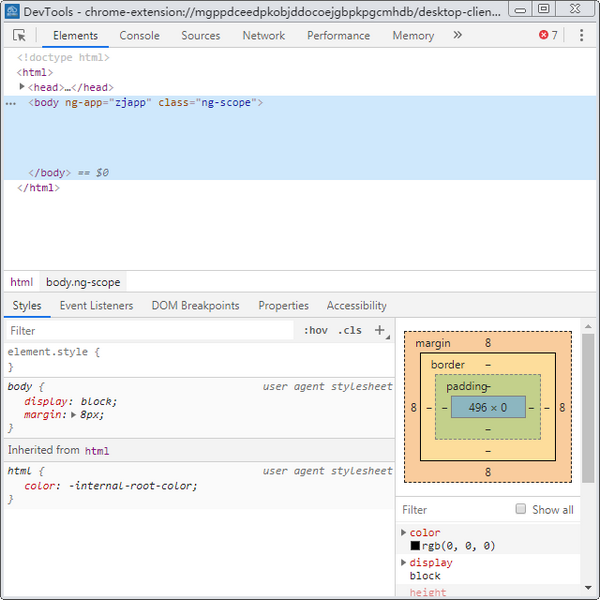Click the ellipsis beside the body element
This screenshot has width=600, height=600.
[10, 103]
